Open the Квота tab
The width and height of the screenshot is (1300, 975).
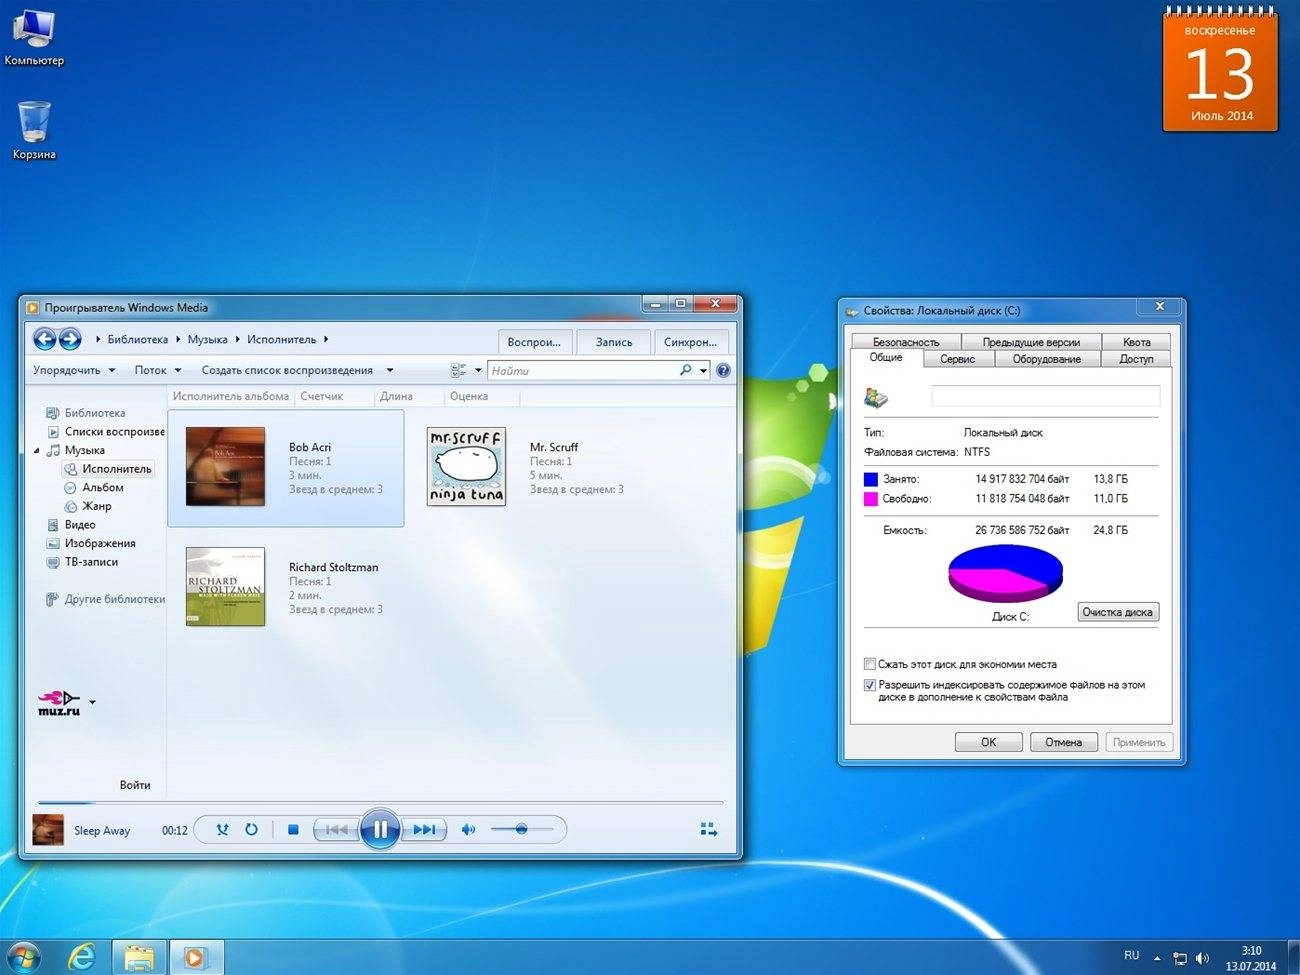(x=1136, y=342)
